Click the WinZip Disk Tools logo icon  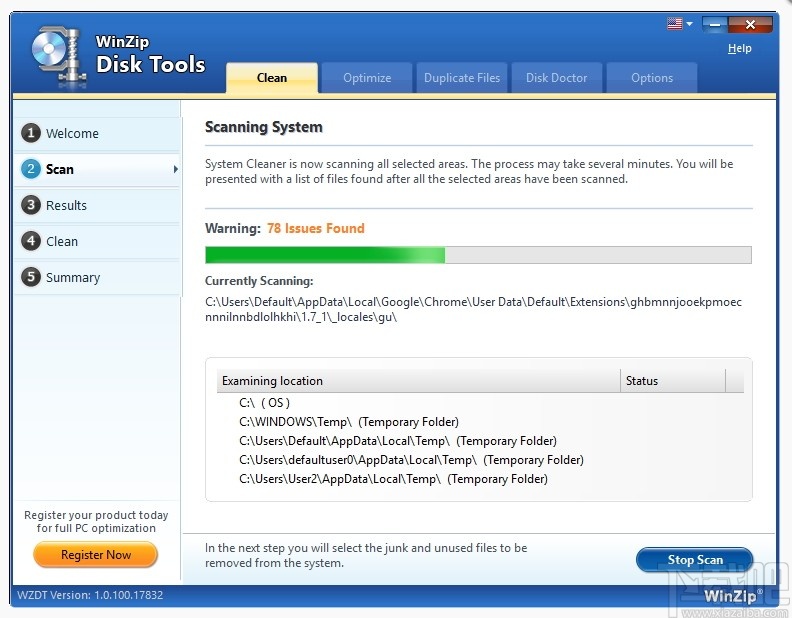58,56
